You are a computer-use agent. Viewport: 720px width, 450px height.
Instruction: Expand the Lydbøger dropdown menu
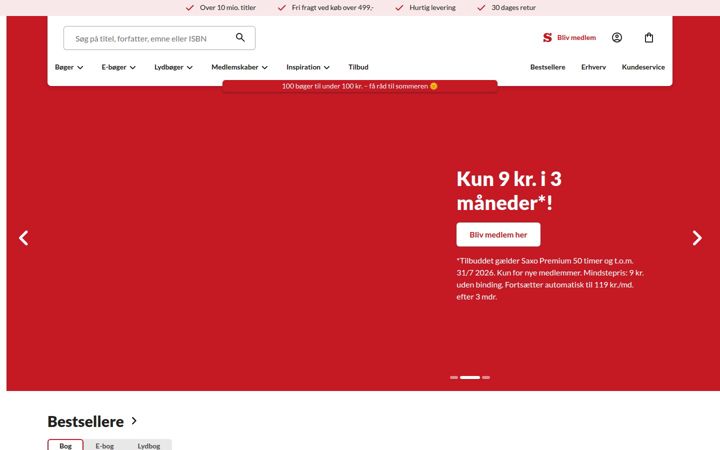(x=173, y=67)
